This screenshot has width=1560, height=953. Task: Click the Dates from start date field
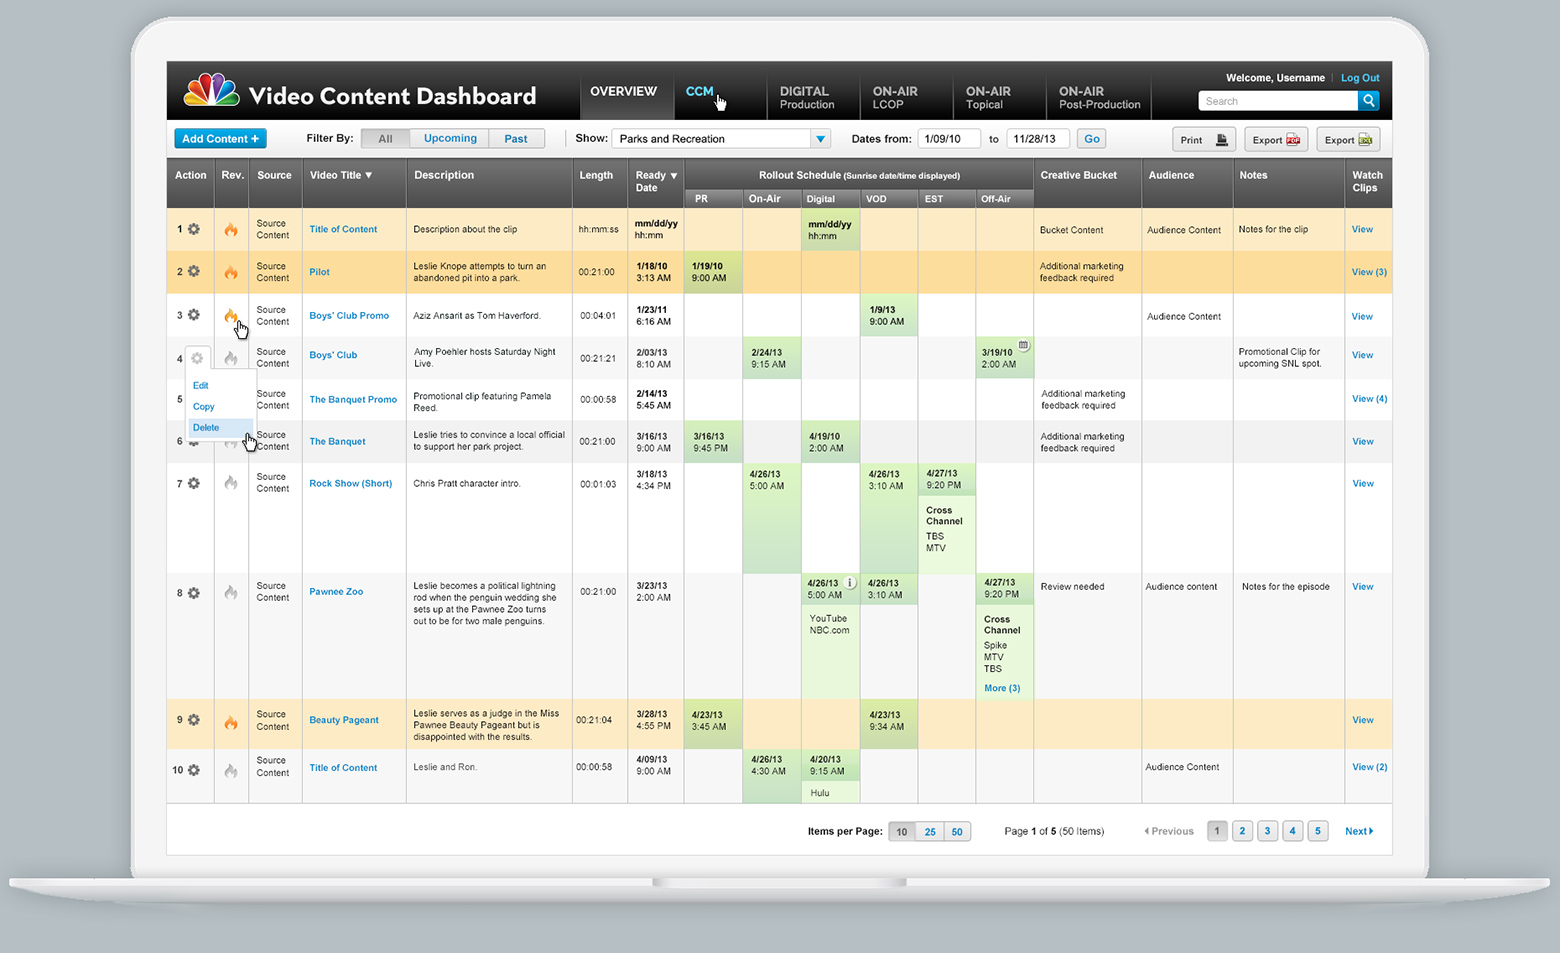pos(947,139)
